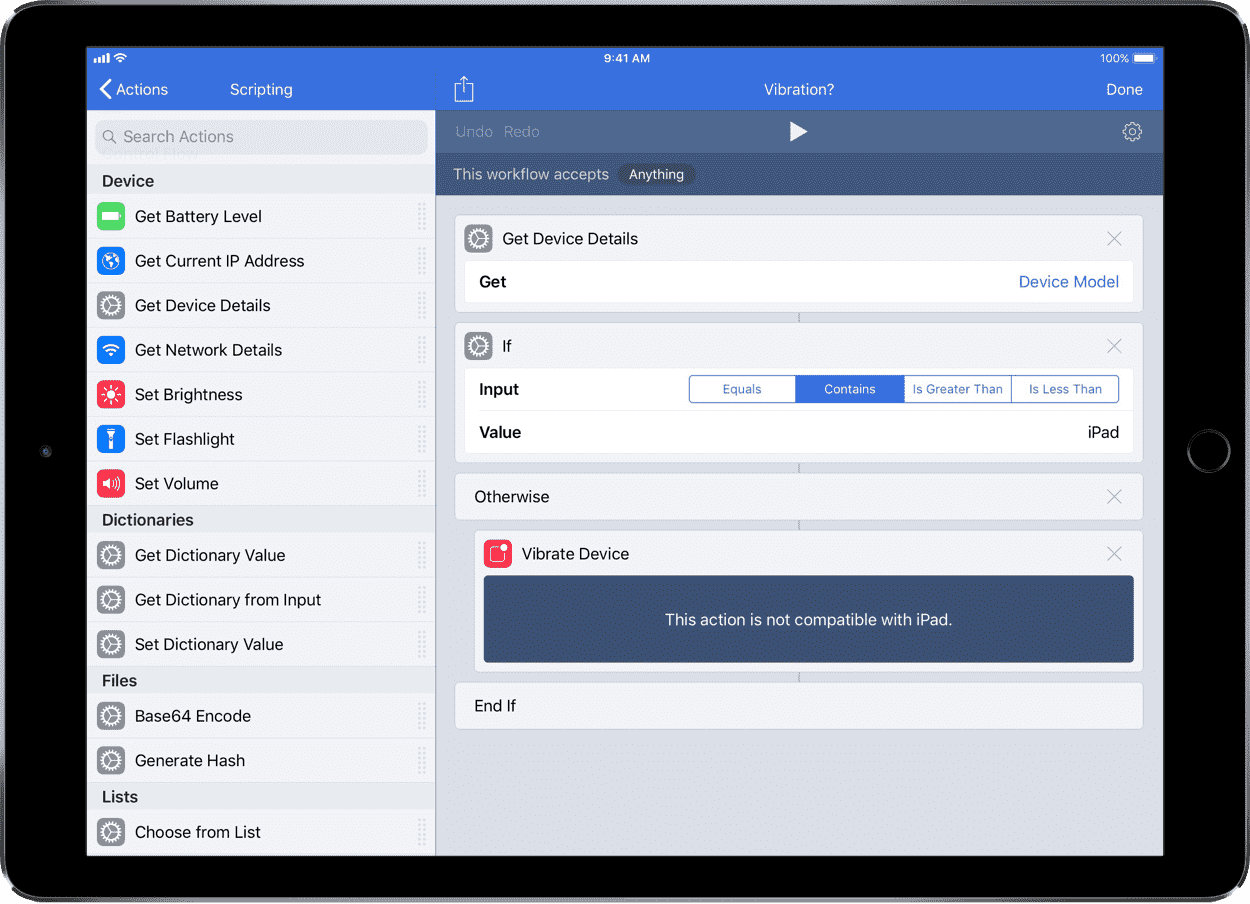Select the Contains condition
The width and height of the screenshot is (1250, 904).
(850, 389)
